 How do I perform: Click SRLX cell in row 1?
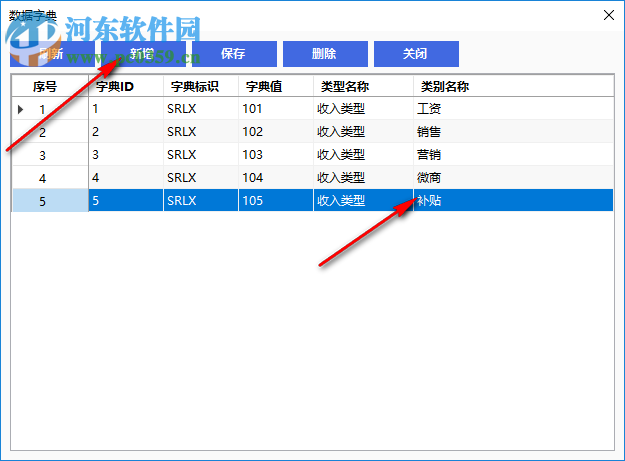click(x=201, y=108)
